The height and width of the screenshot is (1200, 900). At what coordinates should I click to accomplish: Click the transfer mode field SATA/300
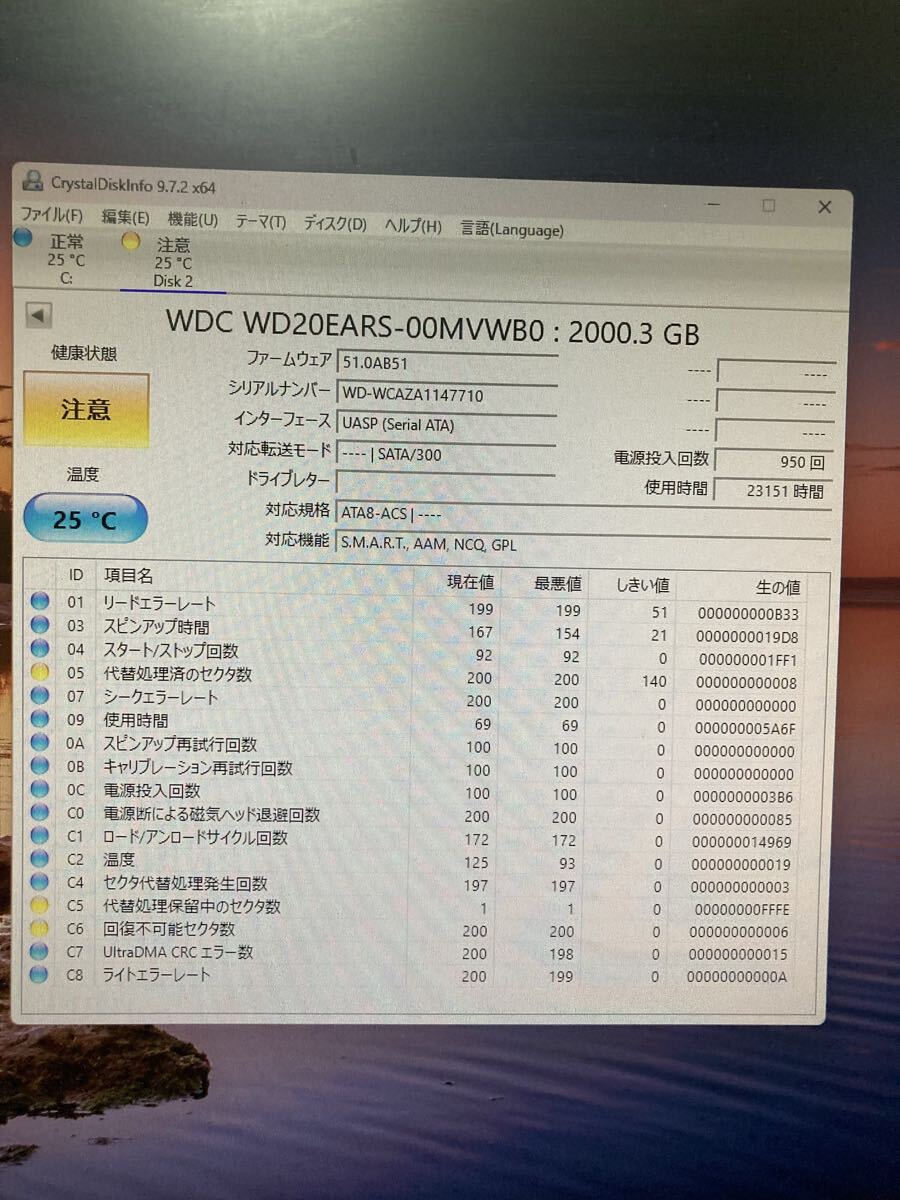tap(447, 454)
